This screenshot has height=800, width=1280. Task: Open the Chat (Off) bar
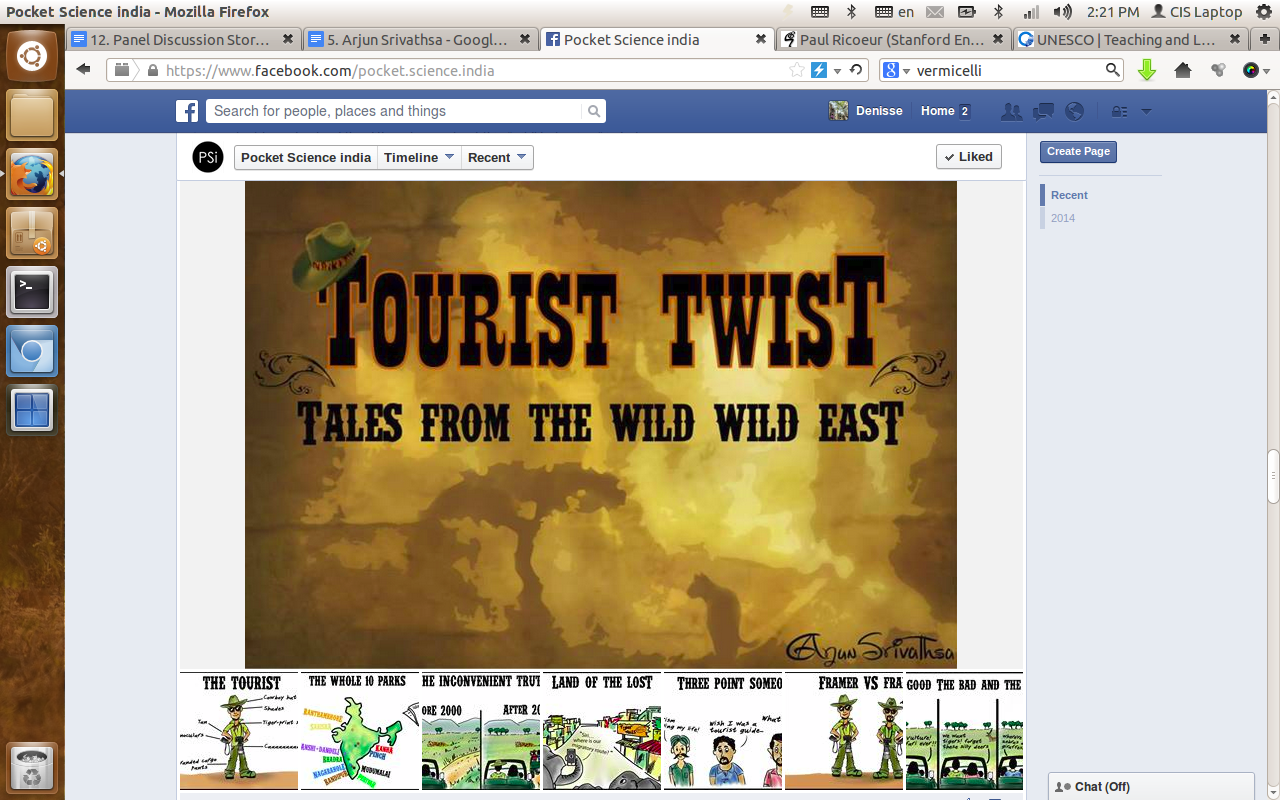[1150, 787]
